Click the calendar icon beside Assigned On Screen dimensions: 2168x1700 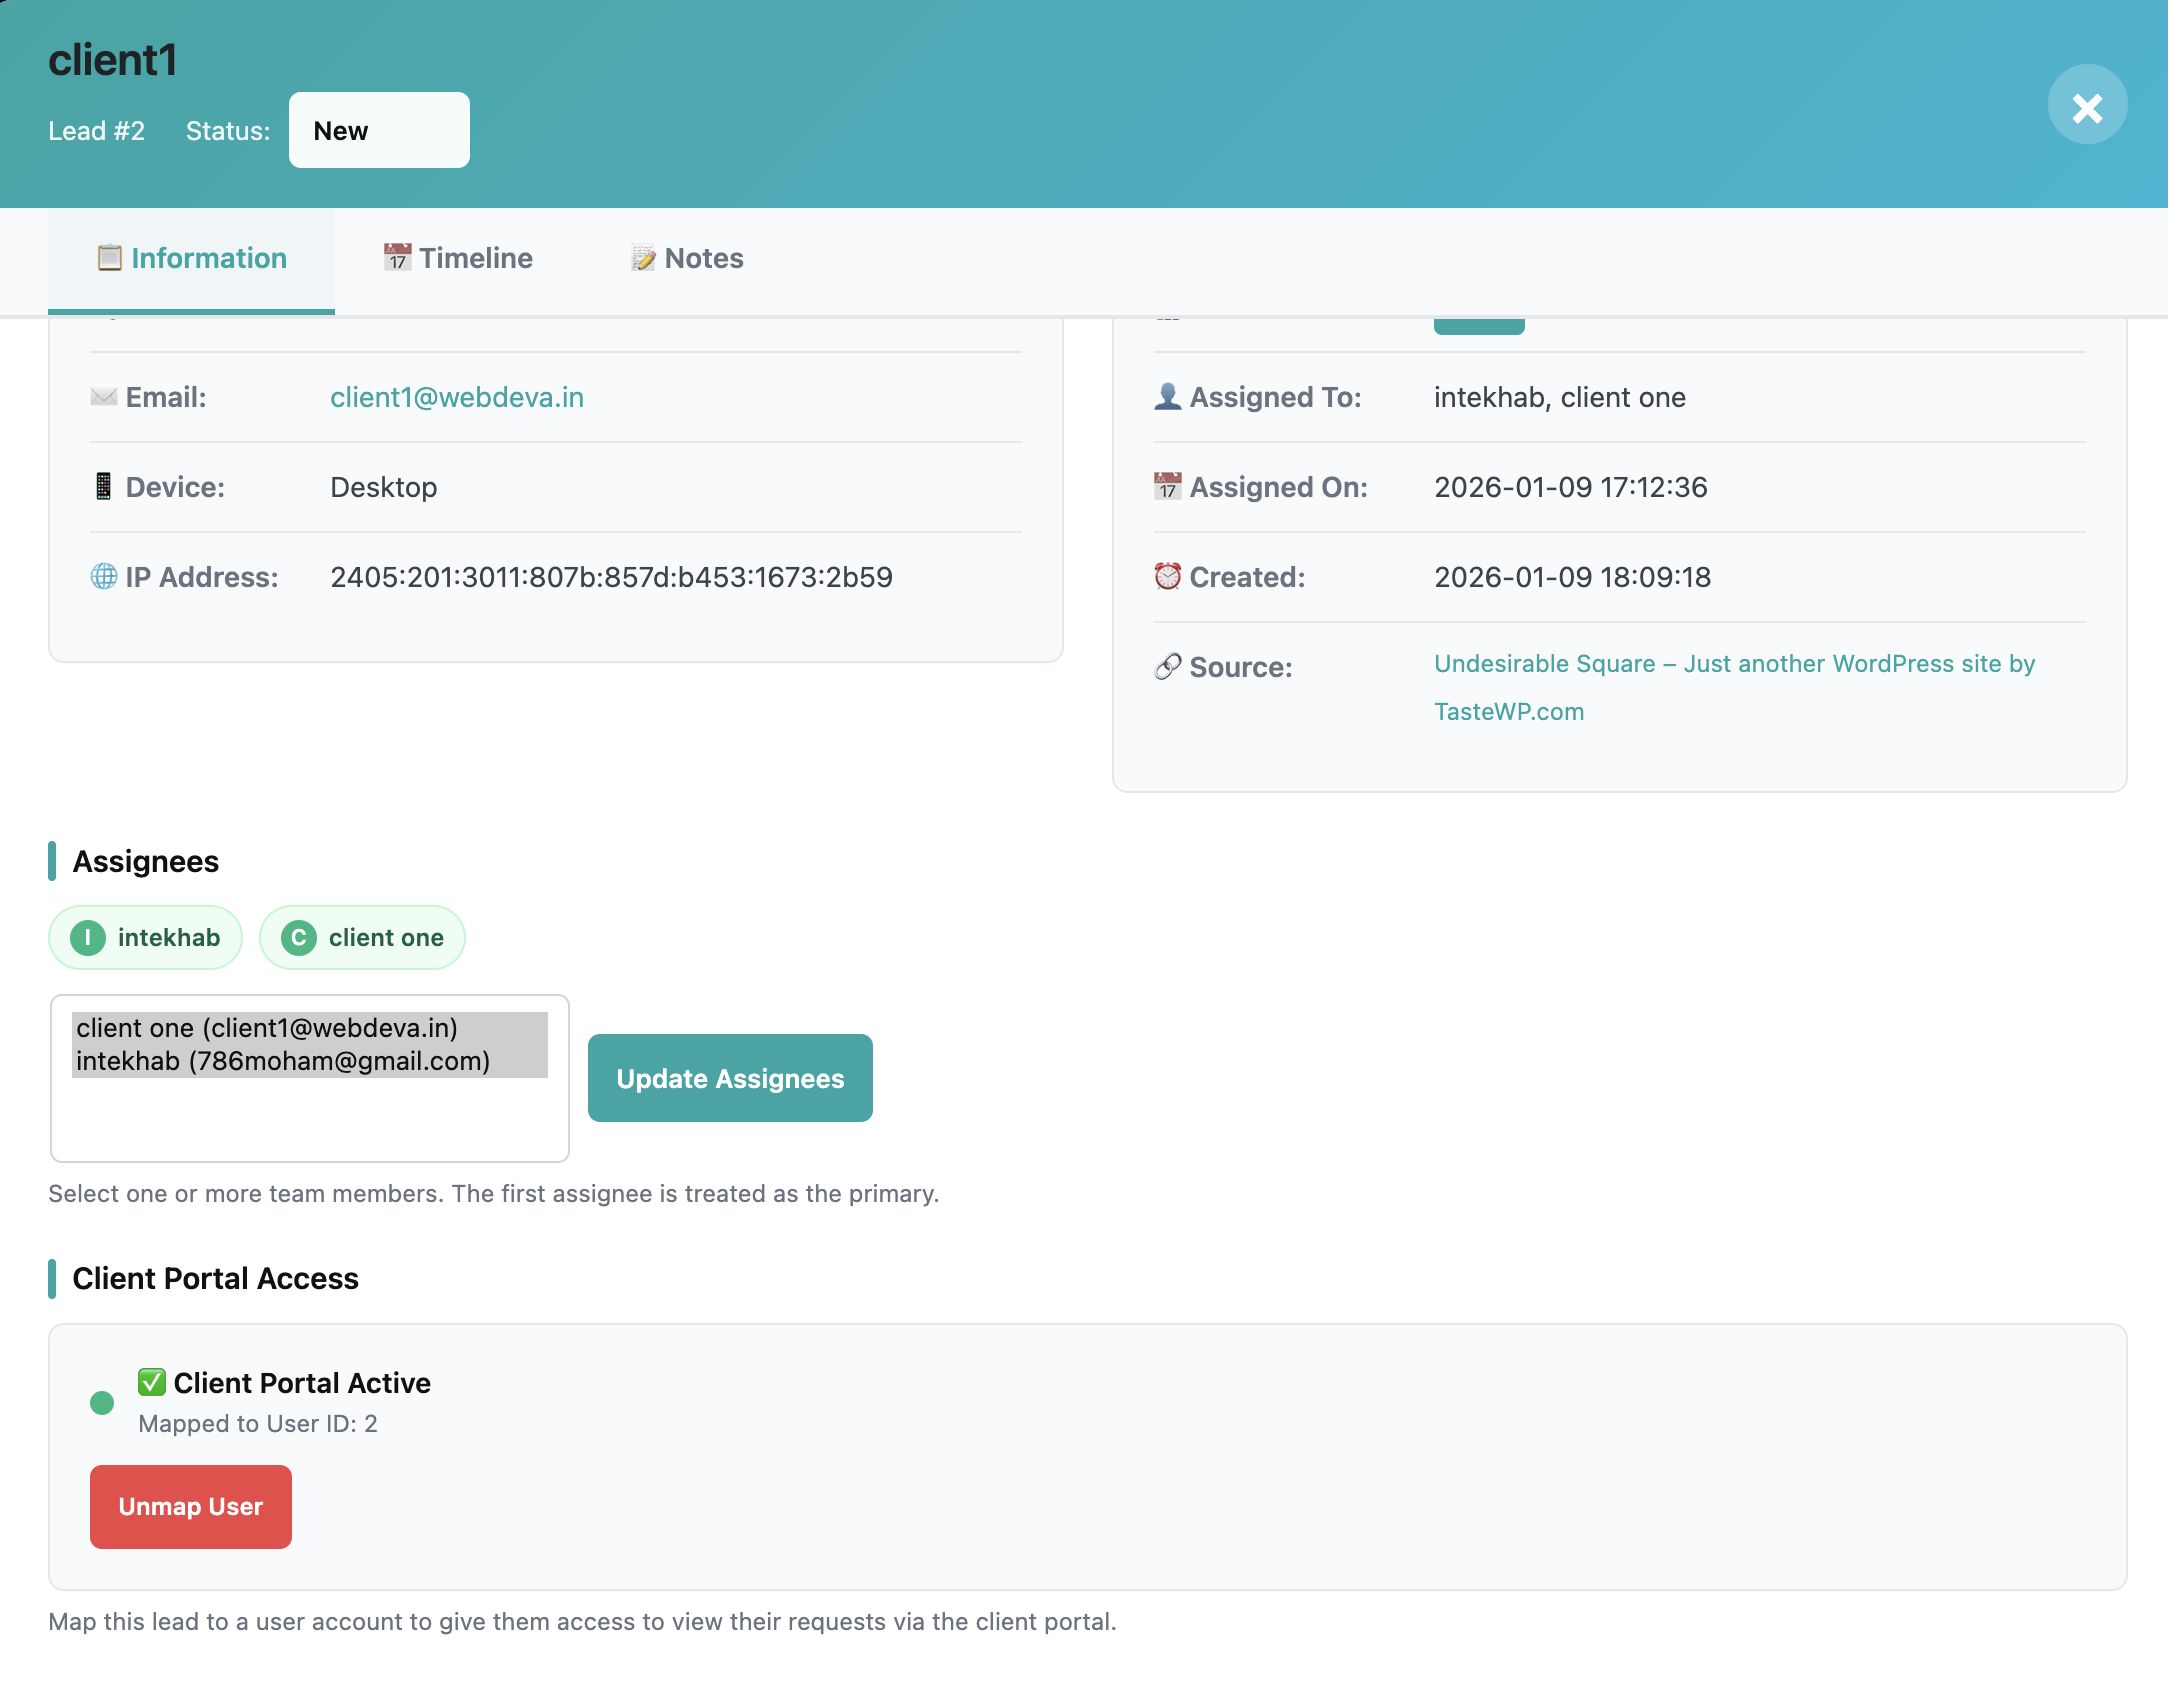click(1167, 487)
